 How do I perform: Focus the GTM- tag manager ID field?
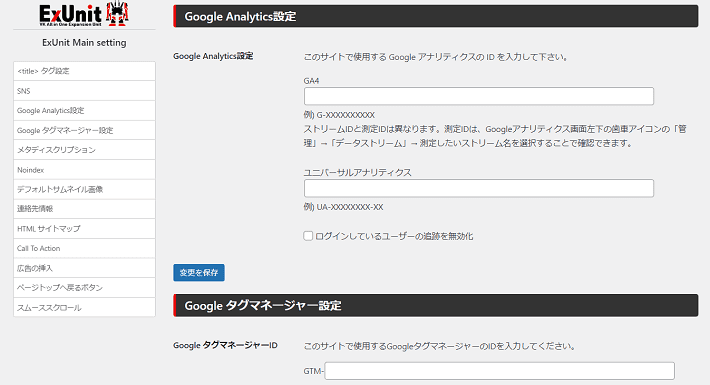(x=499, y=371)
